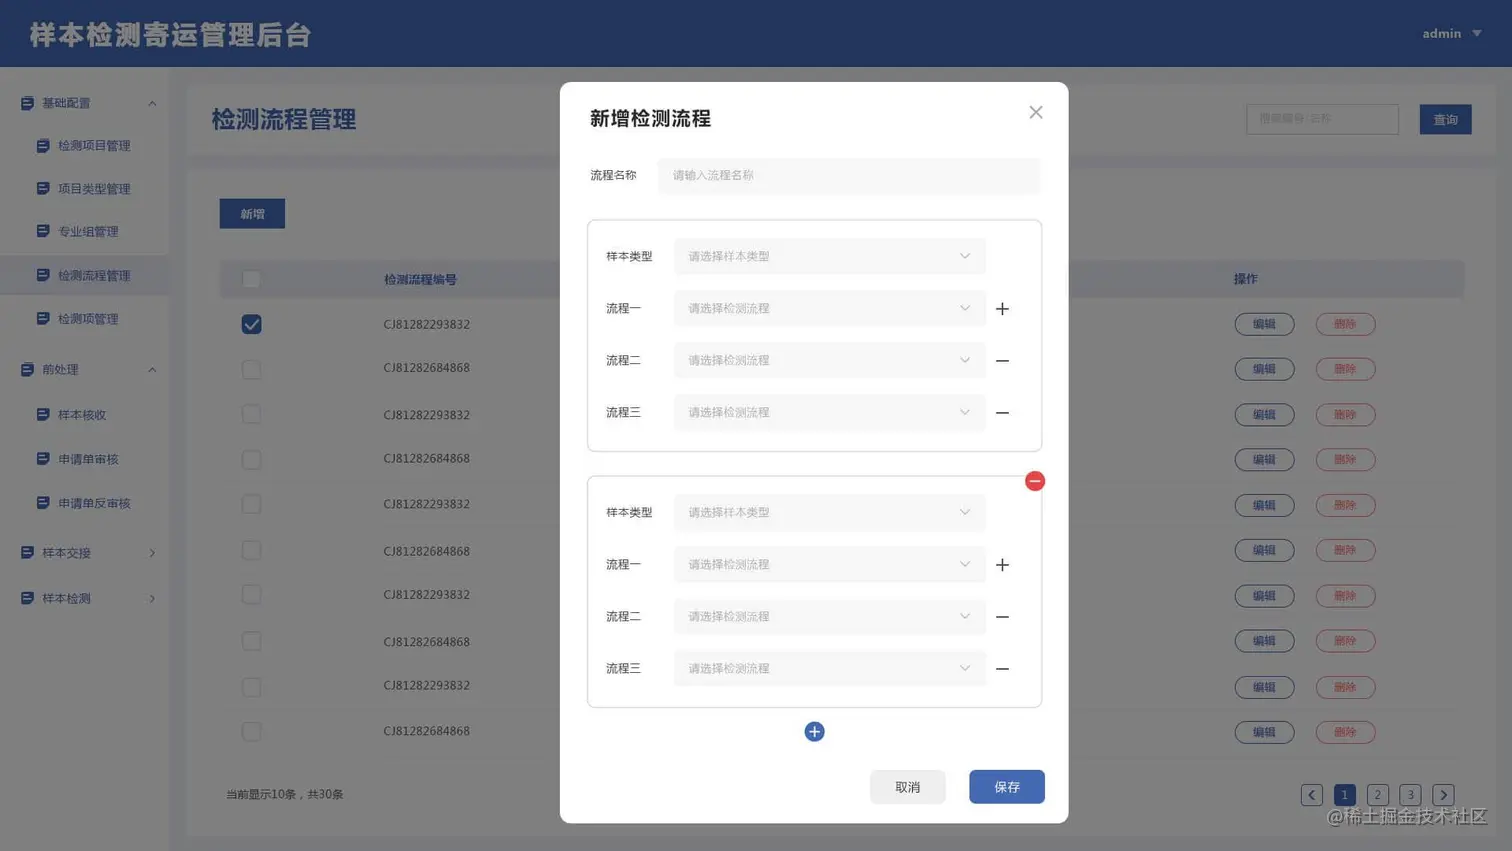Click the minus icon beside 流程二 in the second sample group
Screen dimensions: 1512x851
click(x=1002, y=617)
